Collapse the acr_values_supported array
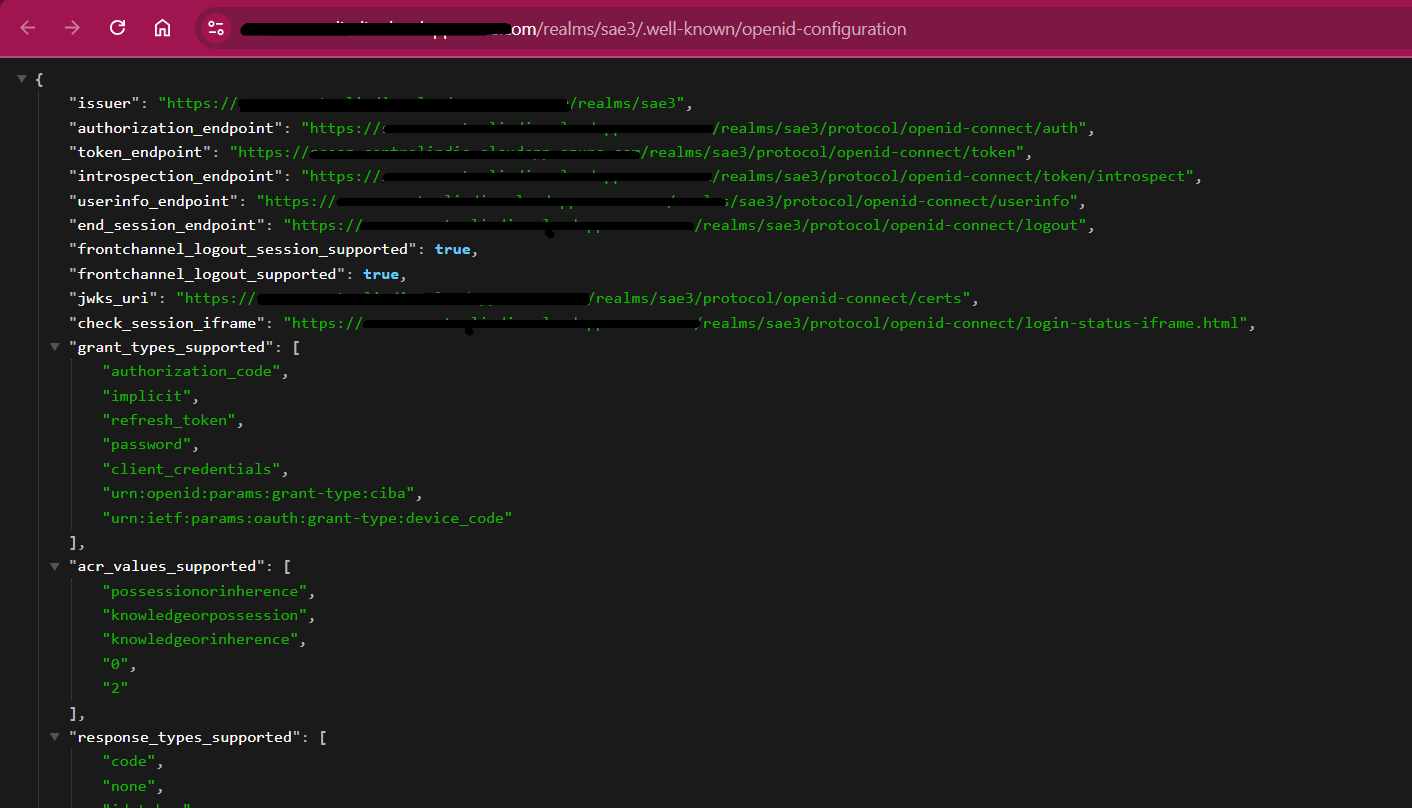The image size is (1412, 808). tap(55, 567)
